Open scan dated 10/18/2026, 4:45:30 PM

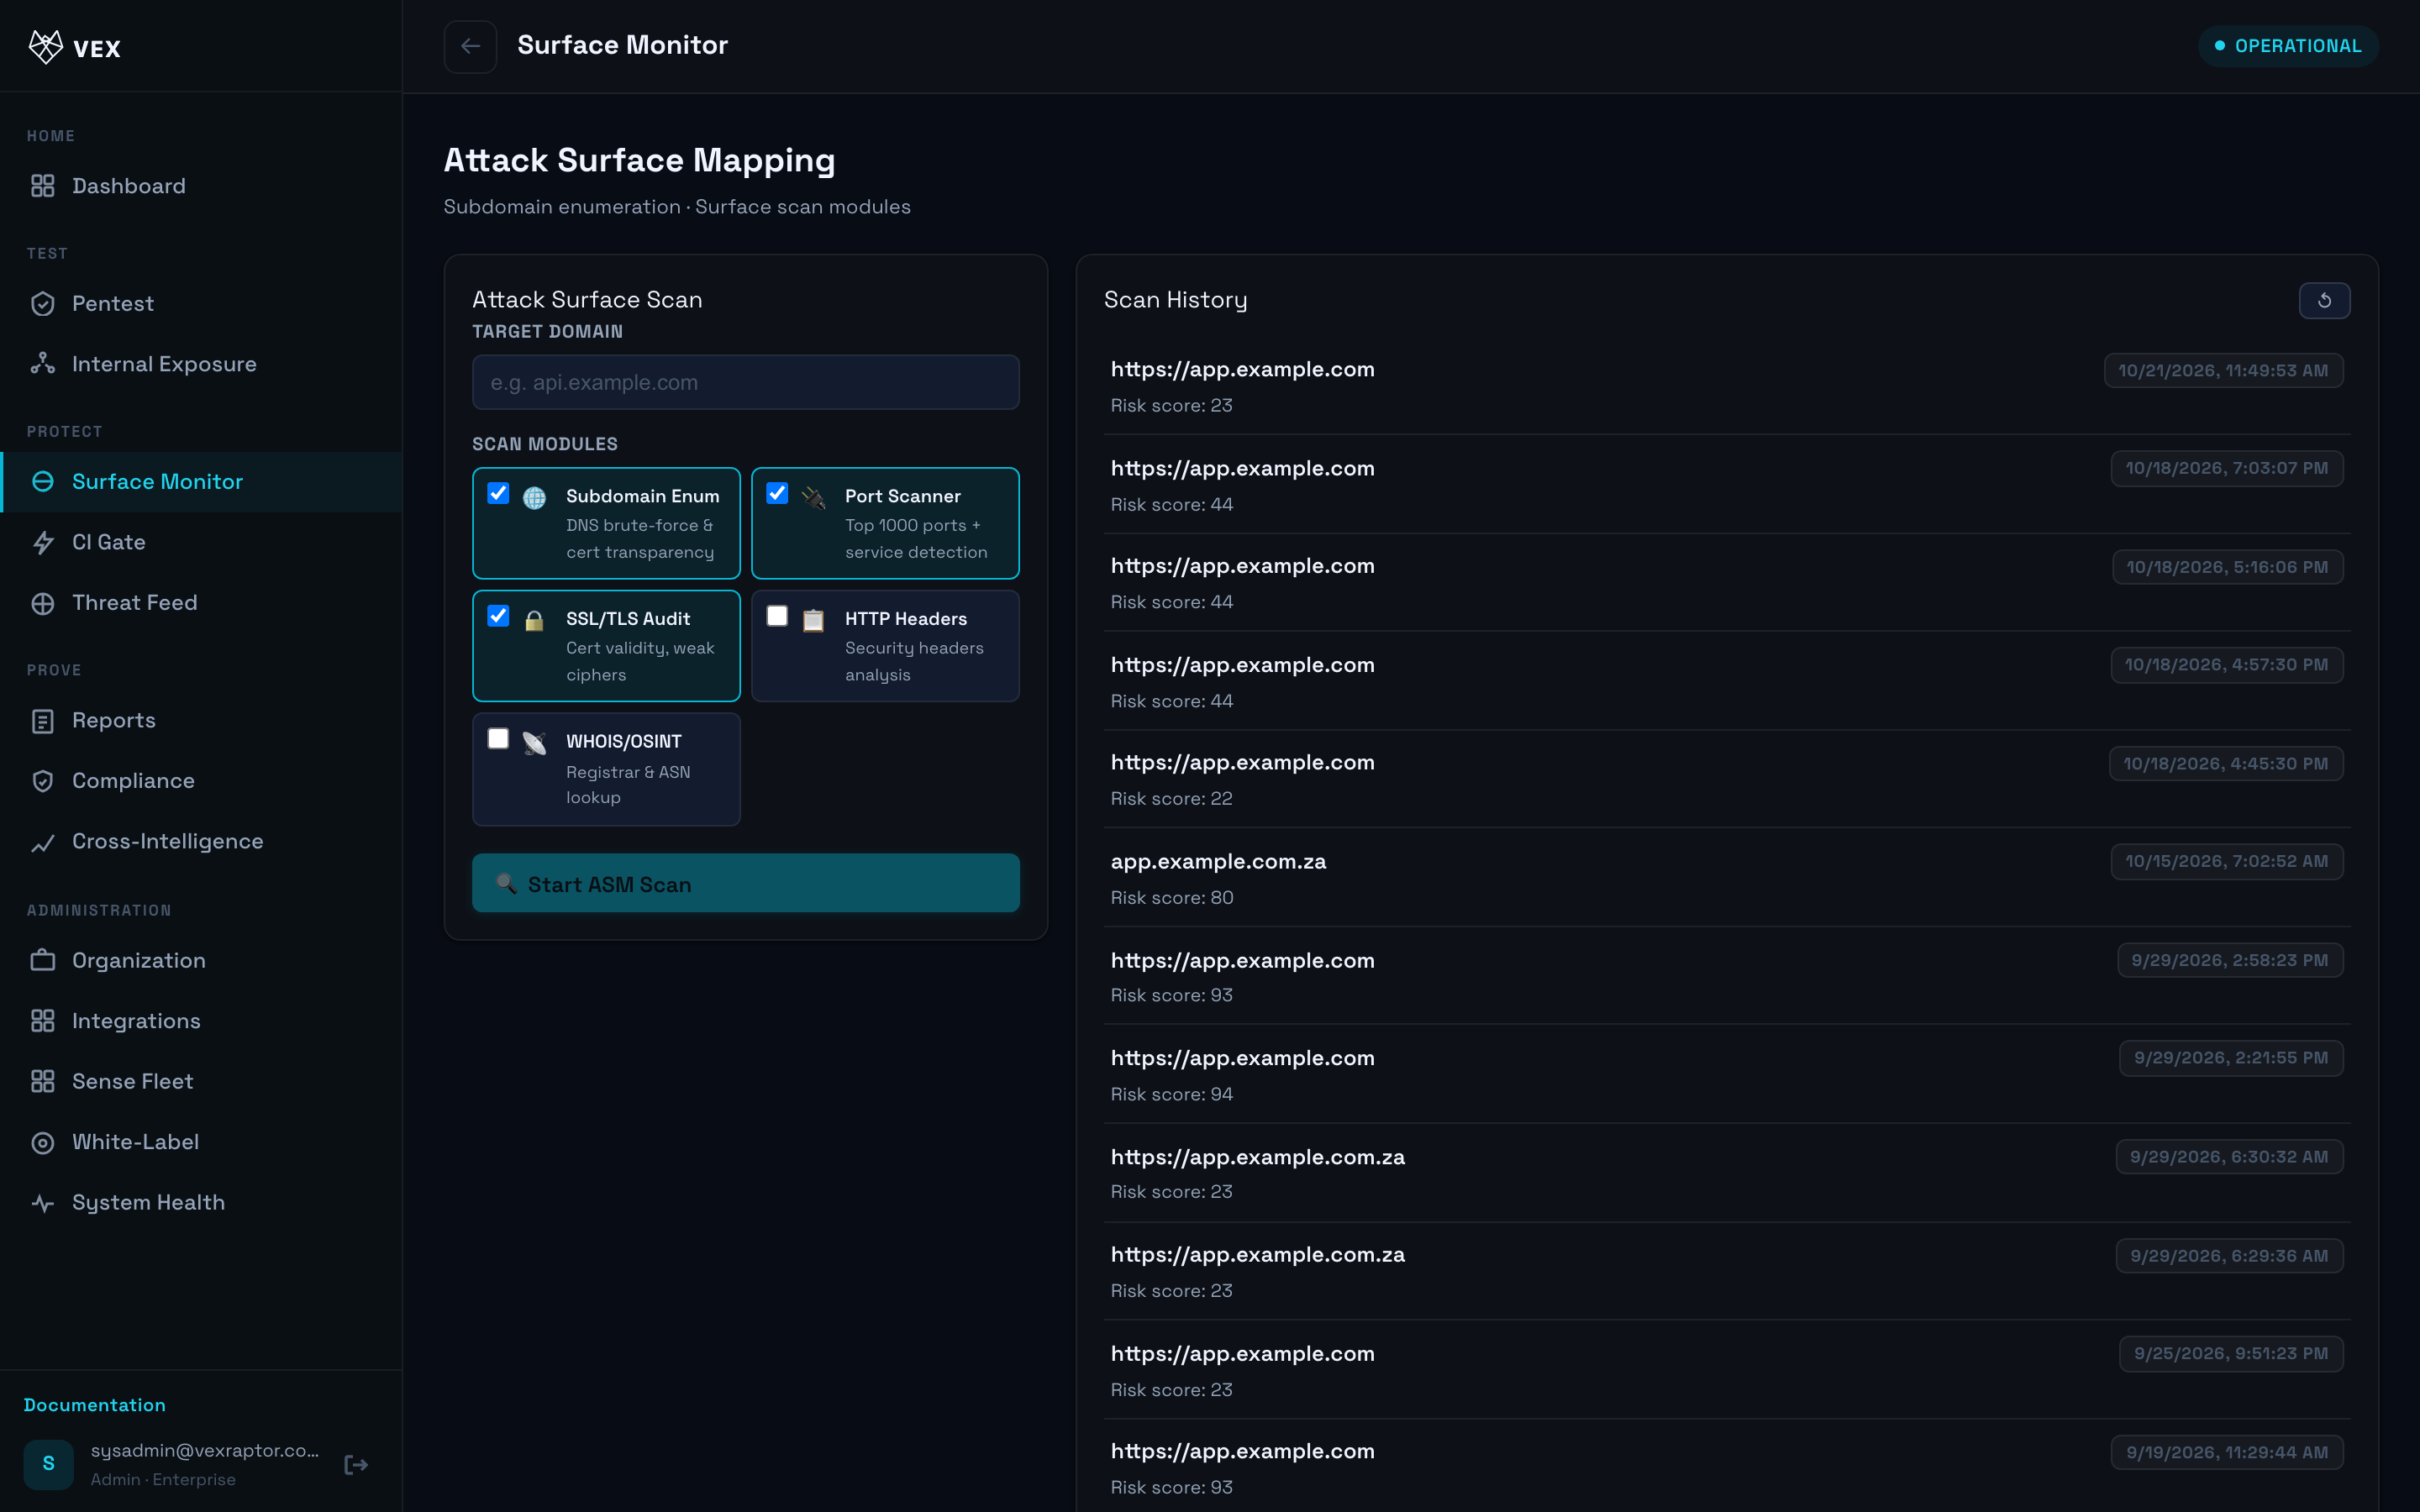(x=1727, y=779)
